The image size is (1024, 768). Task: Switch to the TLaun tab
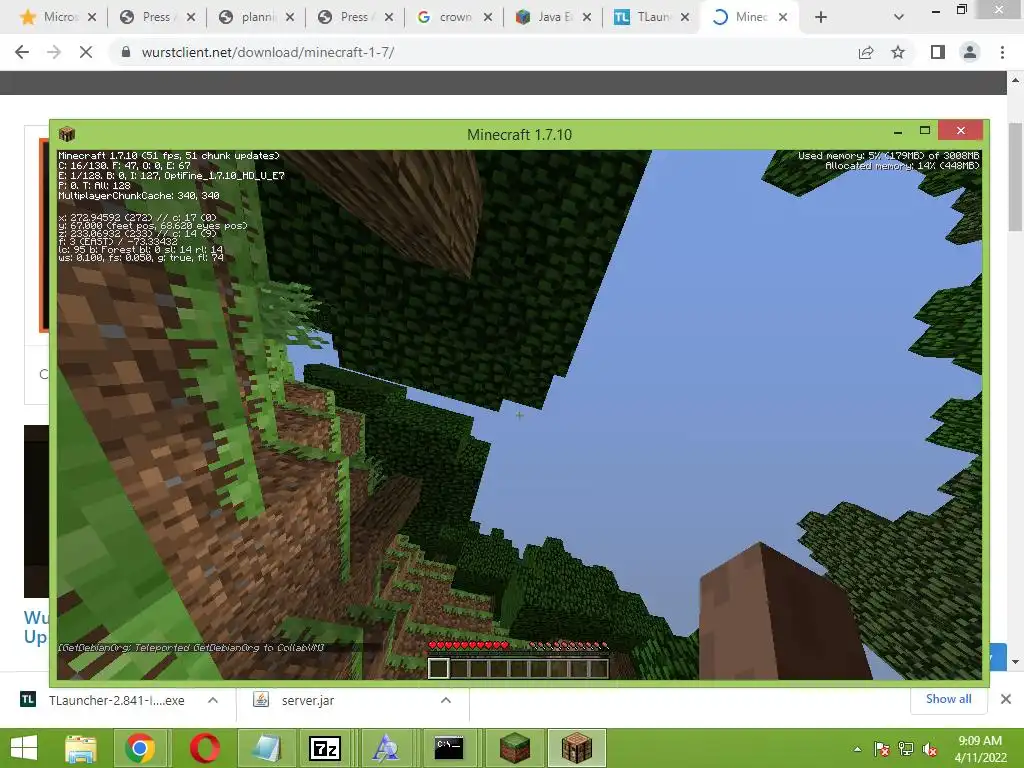650,17
